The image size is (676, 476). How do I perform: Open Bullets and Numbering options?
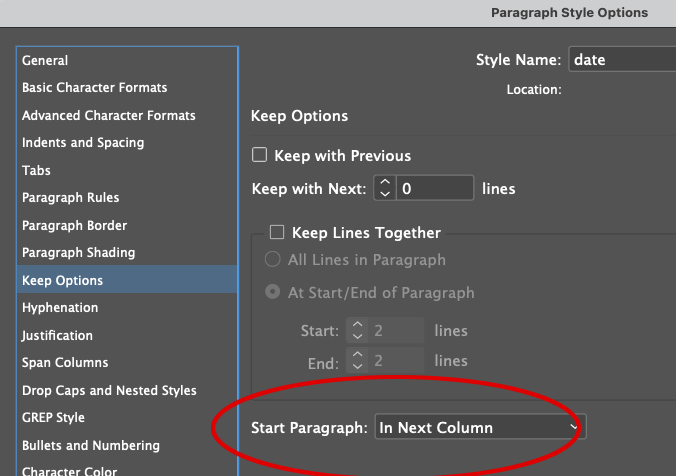tap(91, 445)
